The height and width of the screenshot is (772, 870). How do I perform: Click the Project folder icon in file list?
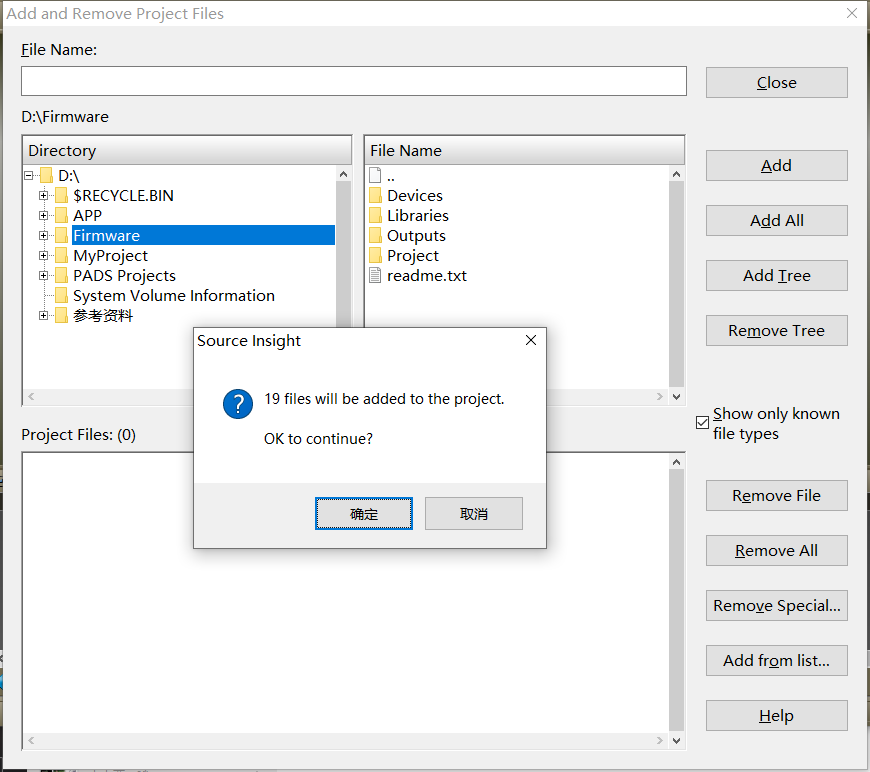click(375, 255)
